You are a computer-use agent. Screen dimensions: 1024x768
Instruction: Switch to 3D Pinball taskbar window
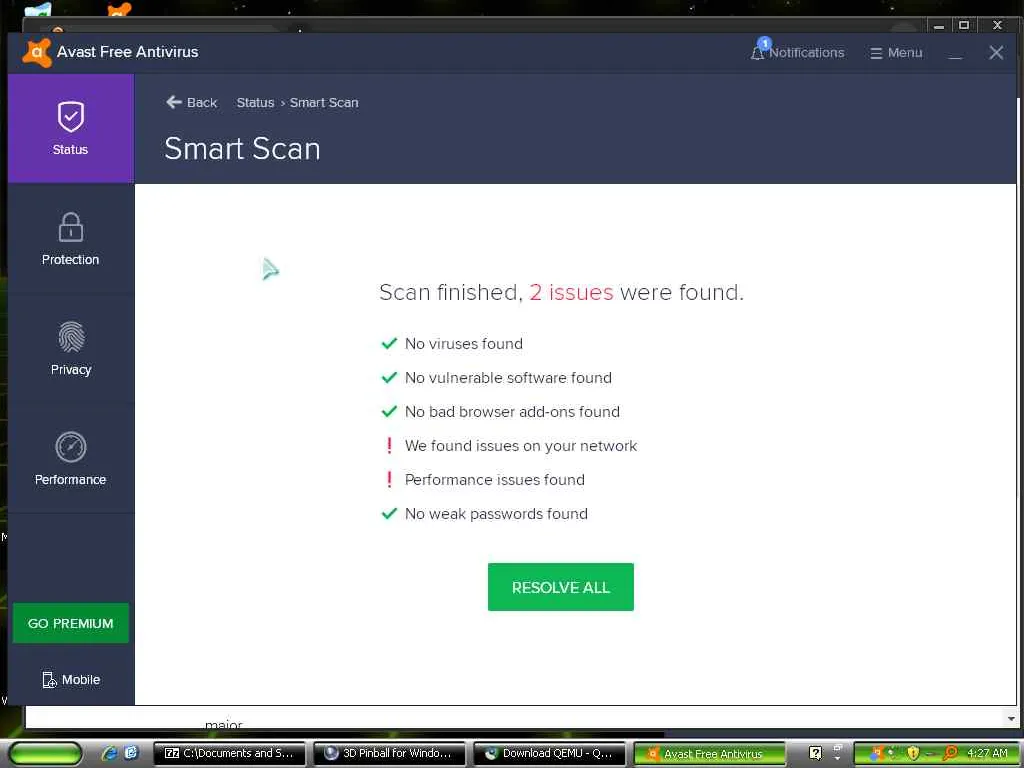tap(390, 753)
